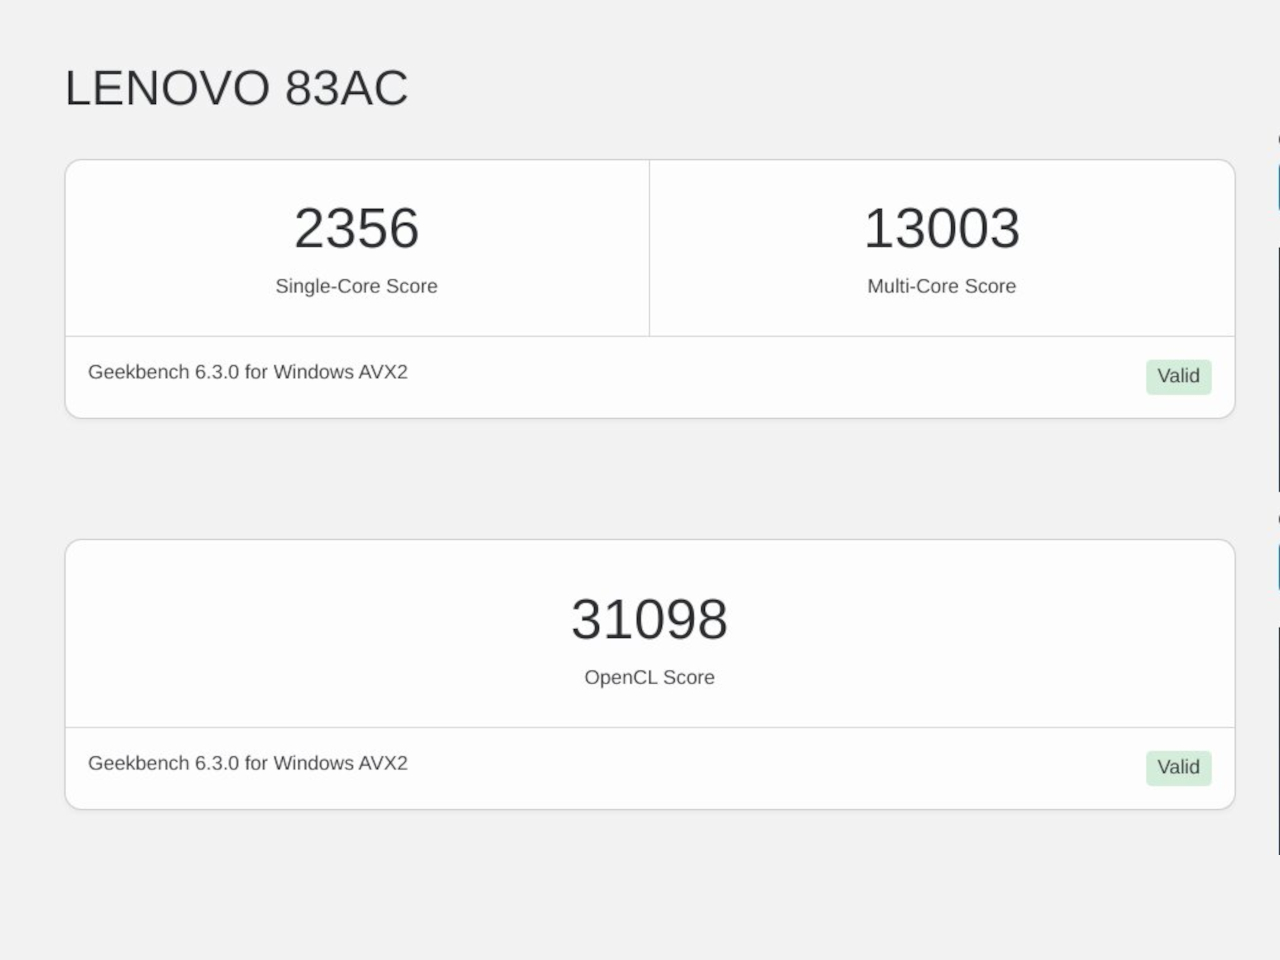Click the AVX2 word in the CPU card footer

point(382,372)
